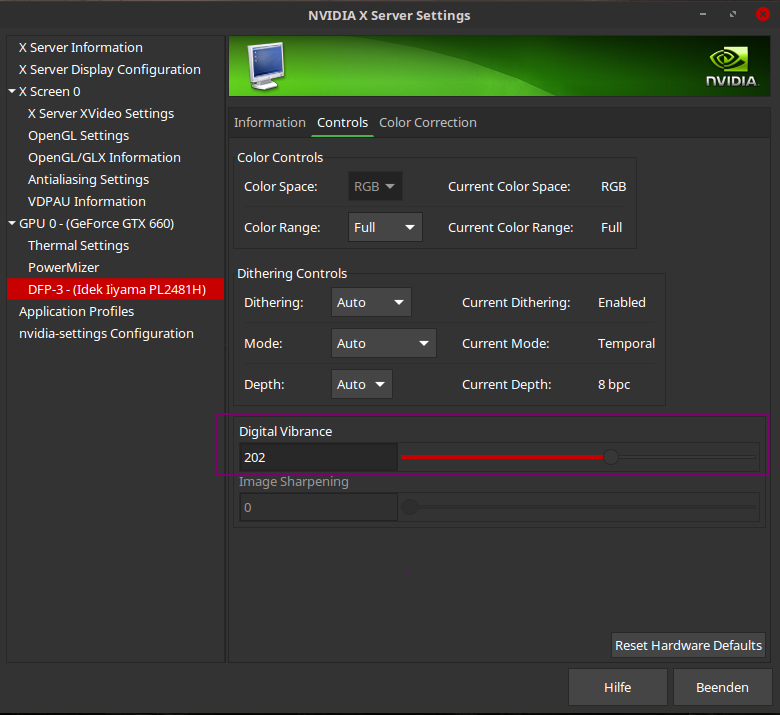Screen dimensions: 780x715
Task: Click the Image Sharpening slider handle
Action: 409,507
